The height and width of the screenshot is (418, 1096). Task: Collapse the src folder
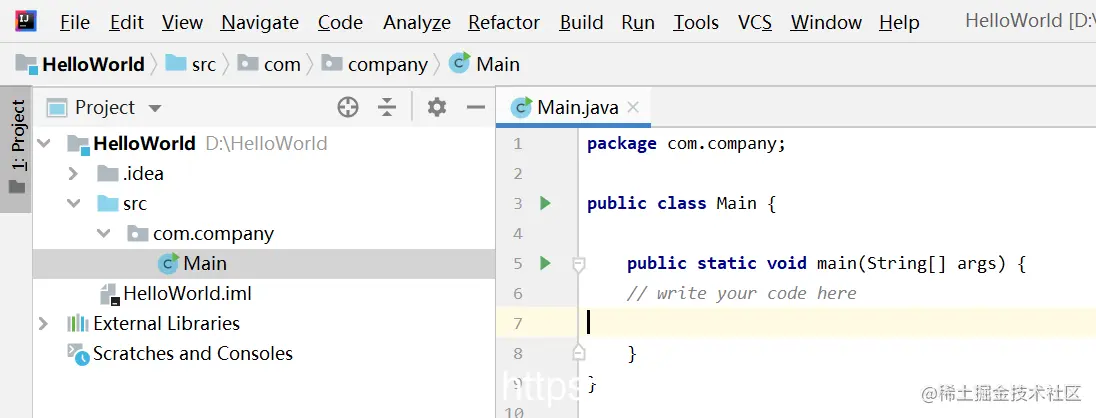pos(73,203)
